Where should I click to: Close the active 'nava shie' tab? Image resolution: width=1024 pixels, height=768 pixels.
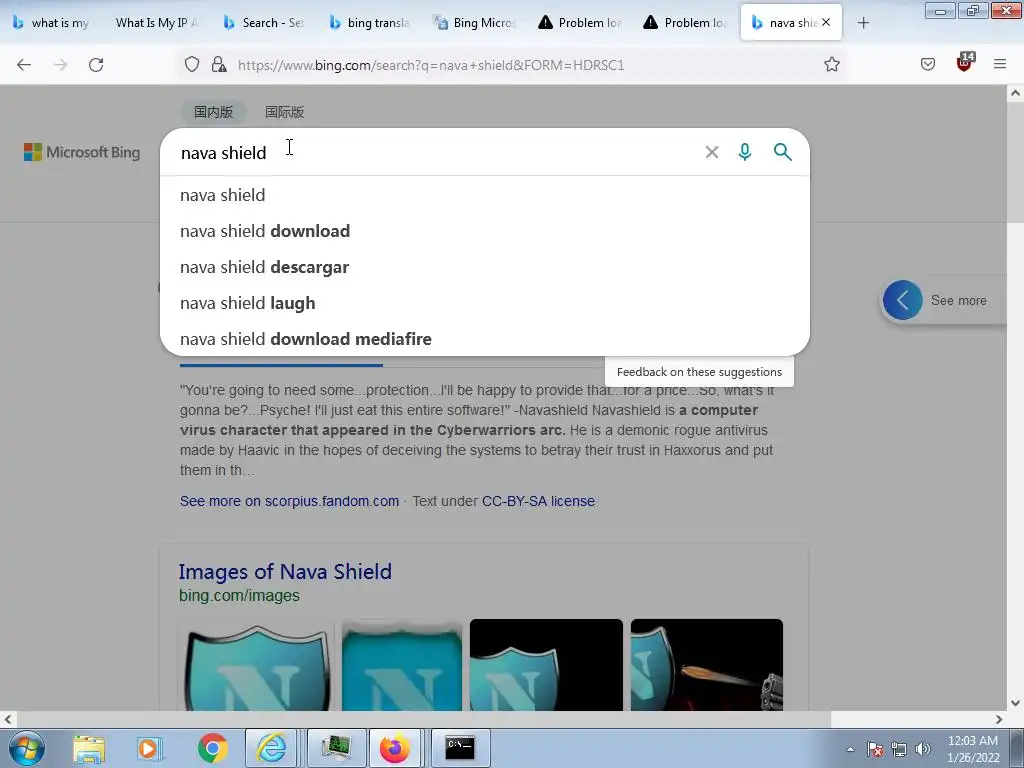click(826, 22)
